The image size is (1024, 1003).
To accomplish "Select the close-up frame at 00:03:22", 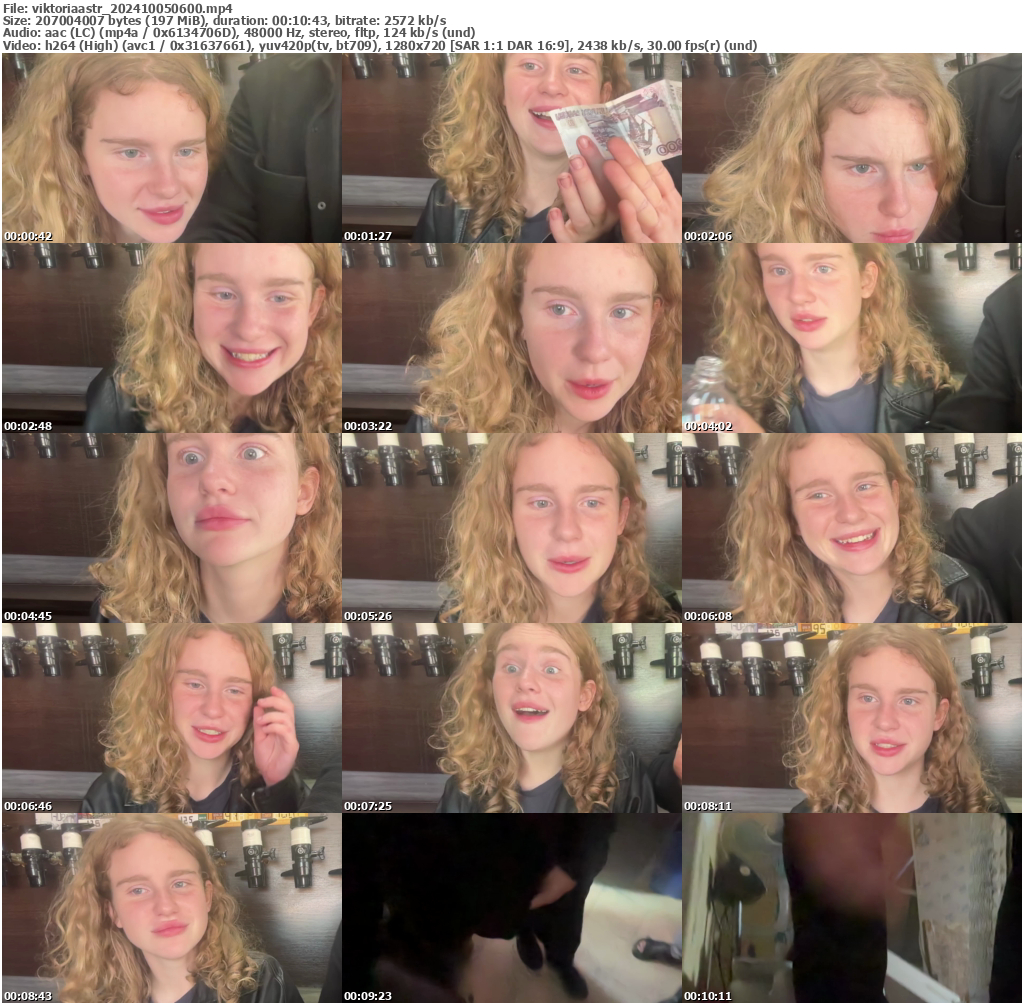I will (x=510, y=337).
